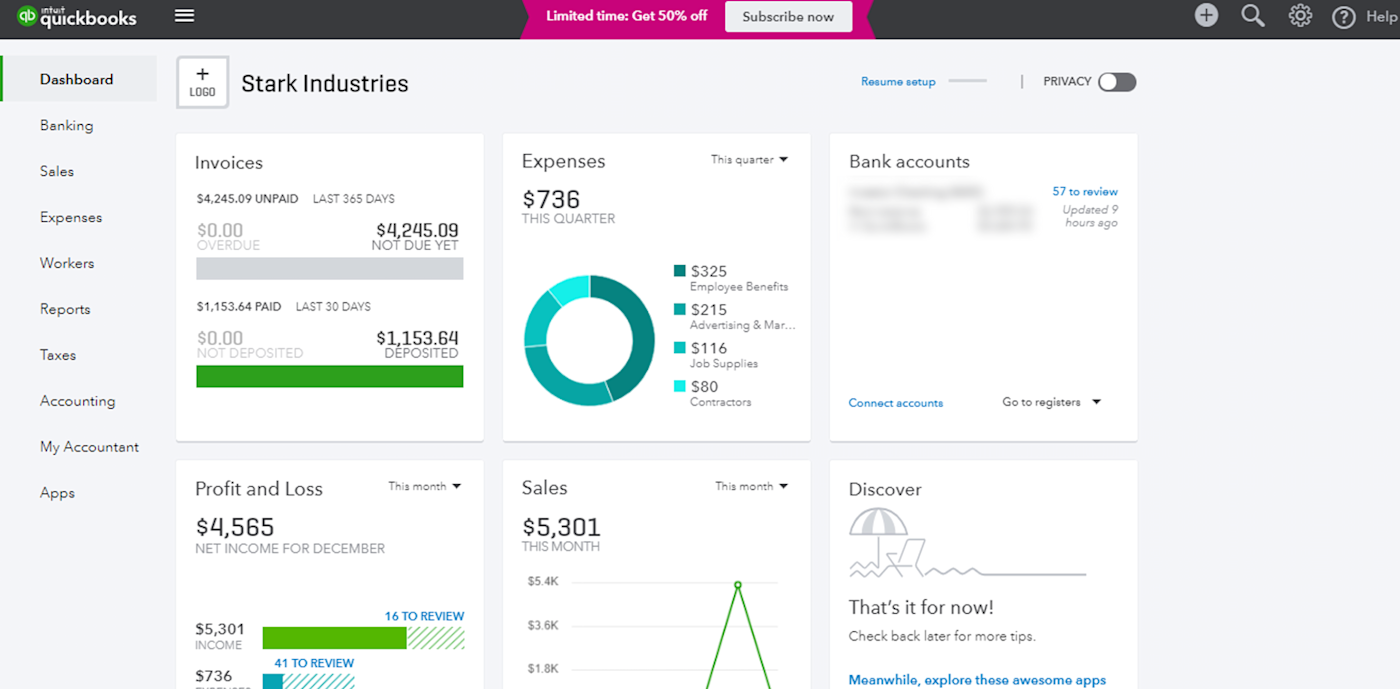Open the Expenses This quarter dropdown

tap(750, 159)
